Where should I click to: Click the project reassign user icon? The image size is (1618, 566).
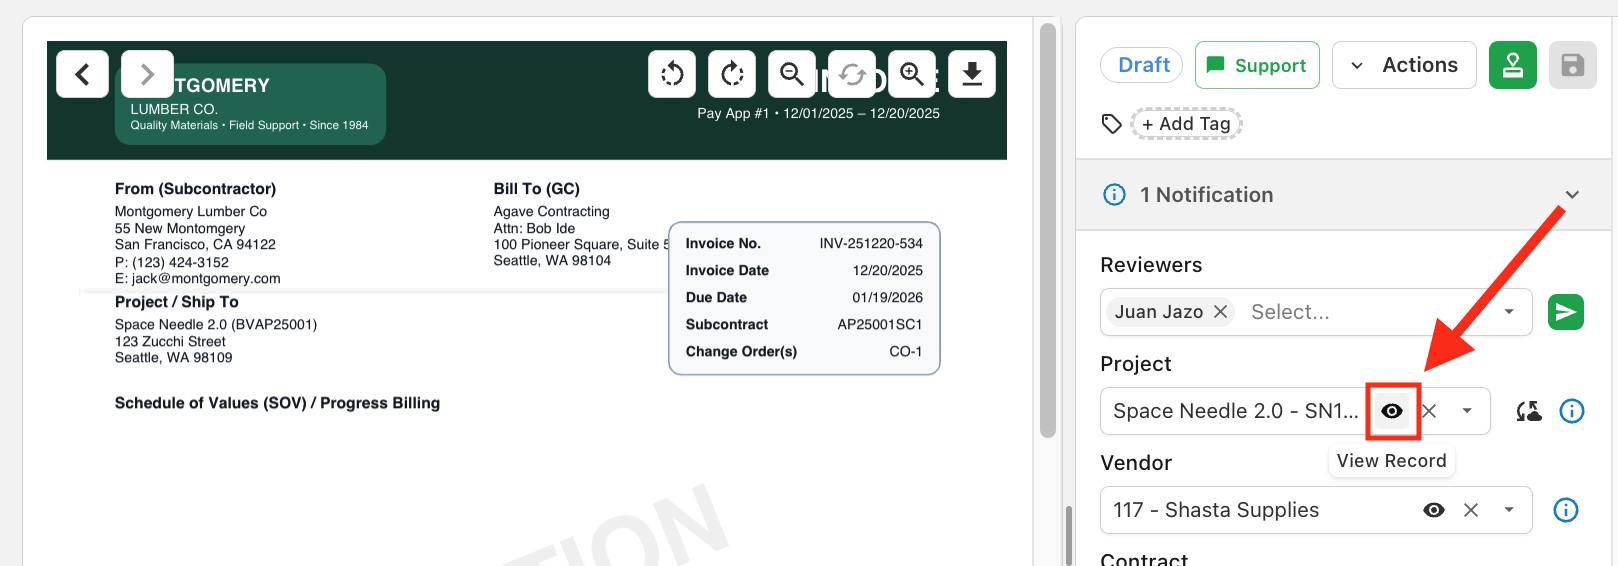click(x=1529, y=411)
